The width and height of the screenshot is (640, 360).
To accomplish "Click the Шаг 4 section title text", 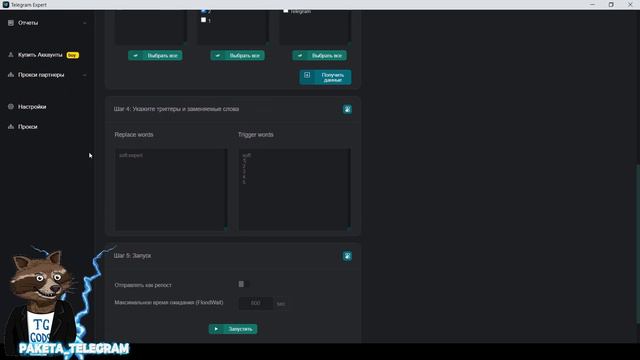I will [x=176, y=109].
